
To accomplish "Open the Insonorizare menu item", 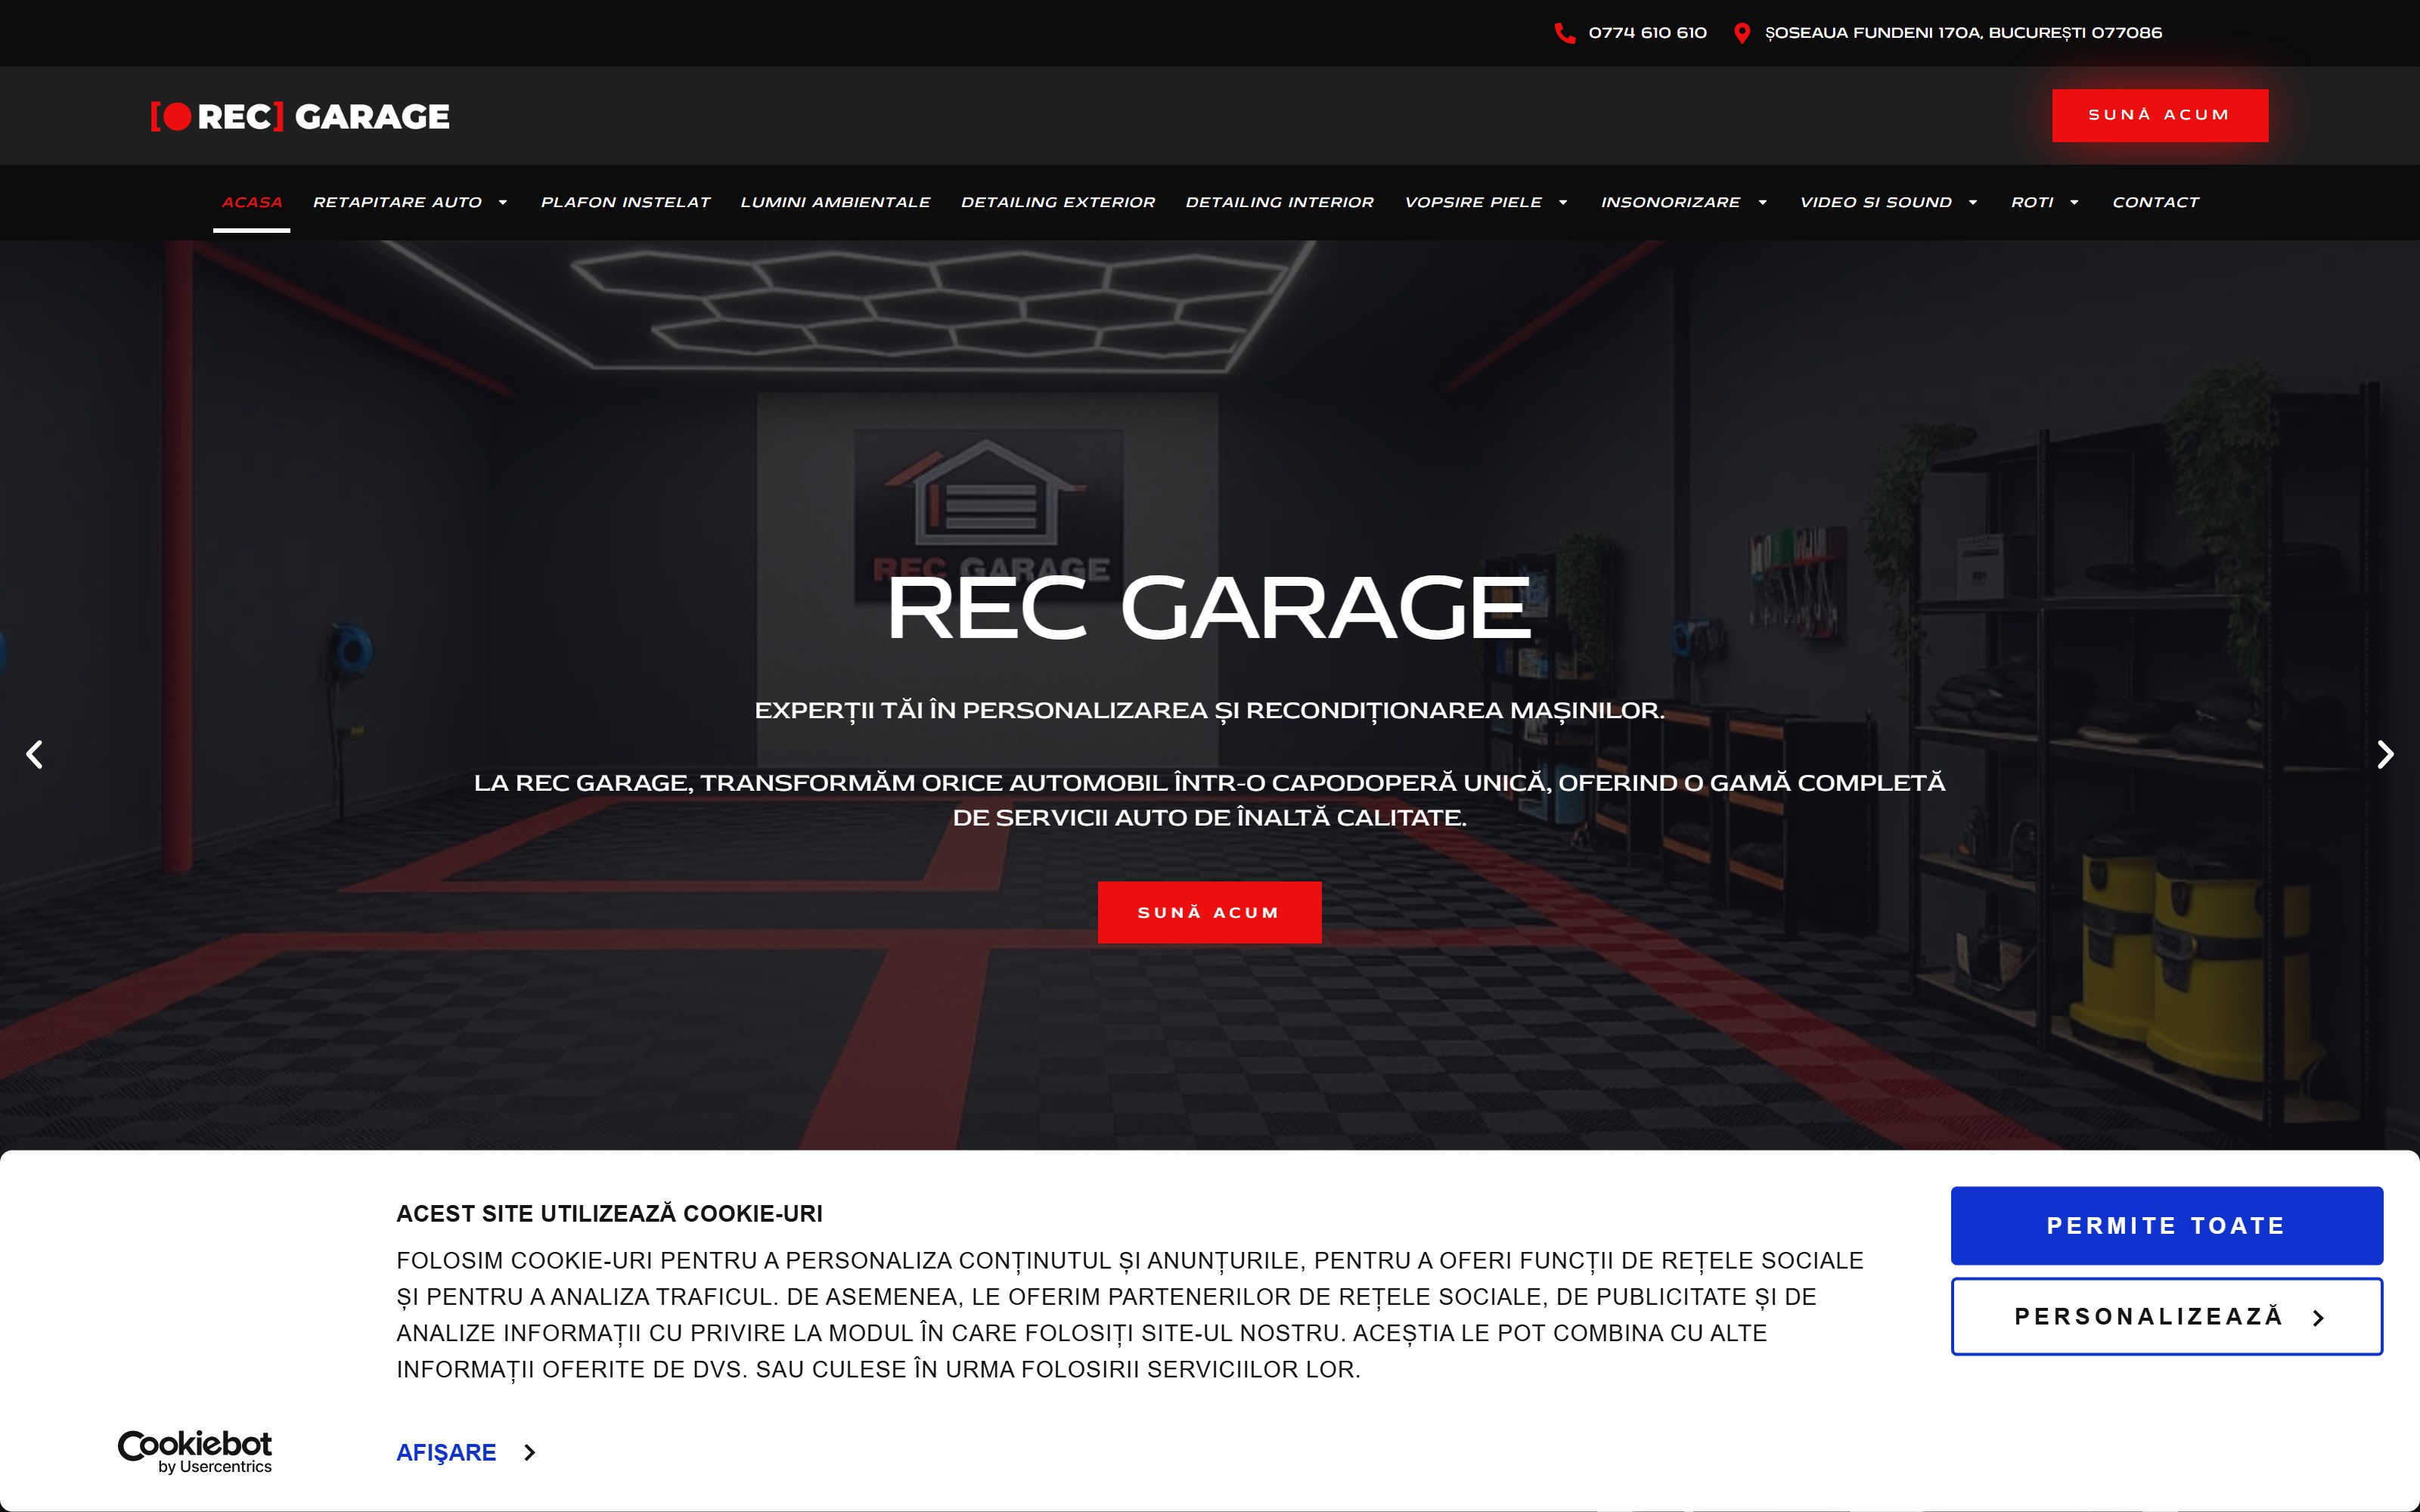I will point(1670,202).
